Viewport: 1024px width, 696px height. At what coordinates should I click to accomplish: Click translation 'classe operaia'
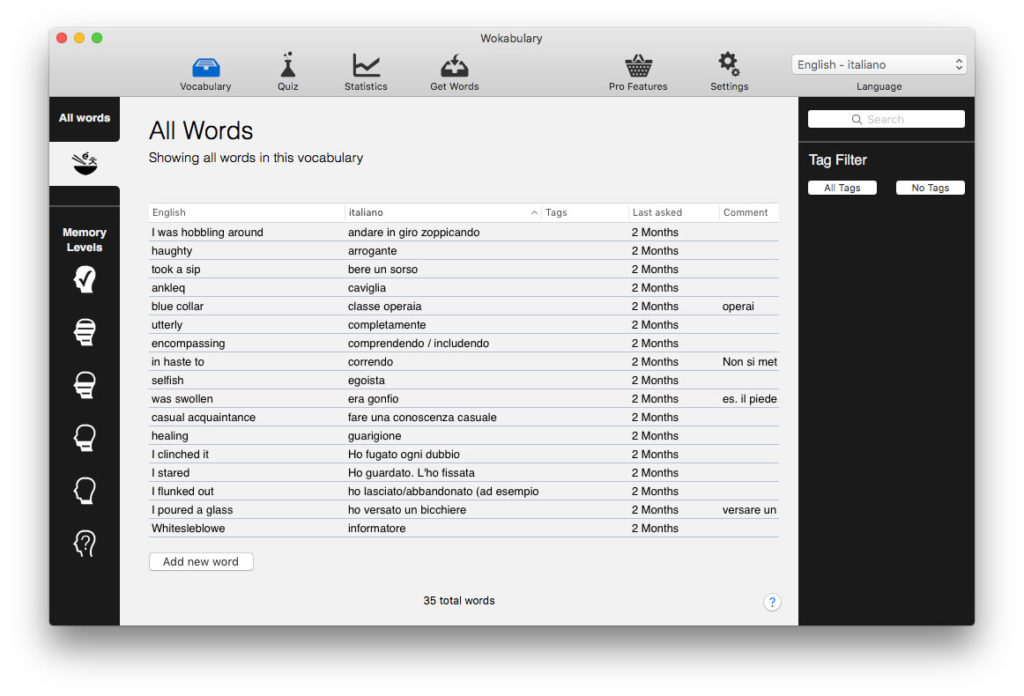coord(385,306)
